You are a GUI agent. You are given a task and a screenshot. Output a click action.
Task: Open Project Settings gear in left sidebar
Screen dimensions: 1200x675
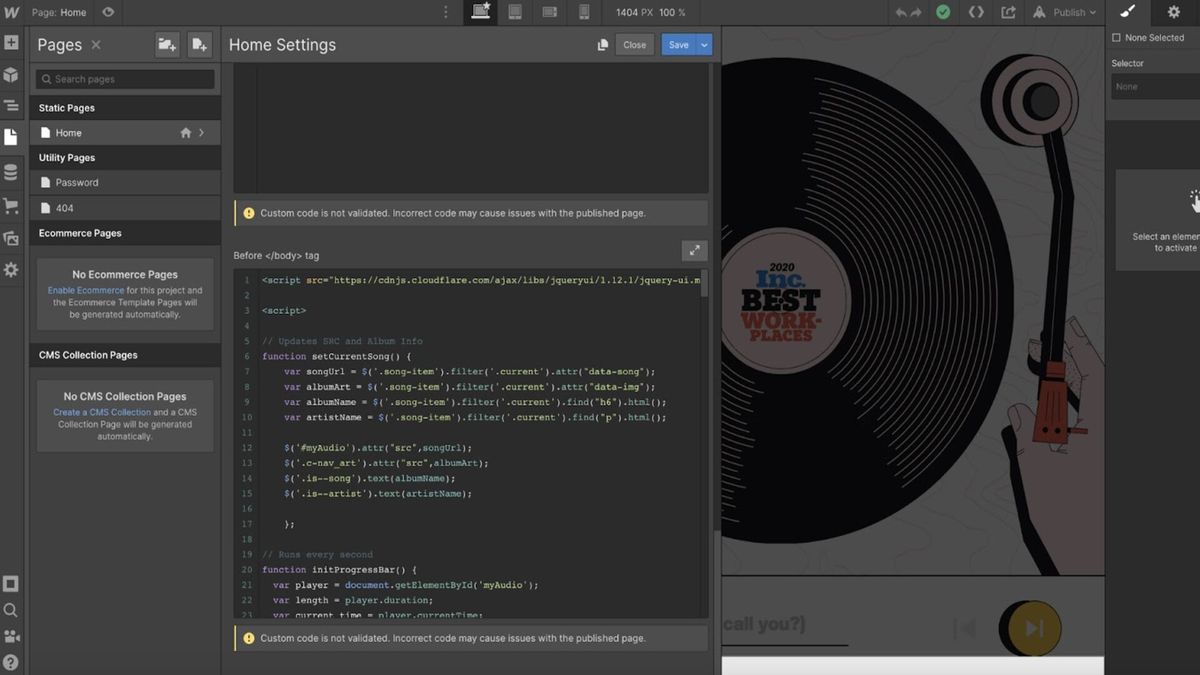(12, 268)
